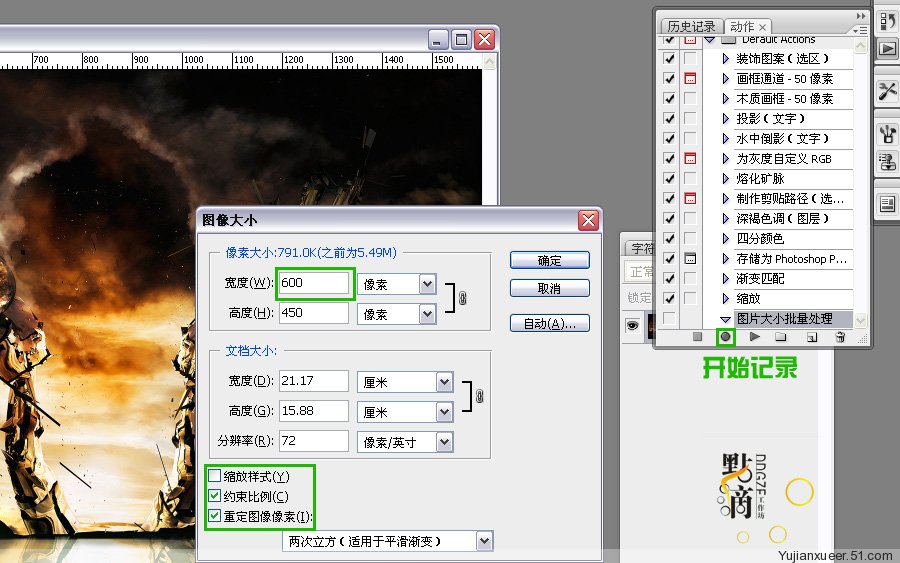900x563 pixels.
Task: Open the History panel dock icon
Action: pyautogui.click(x=887, y=22)
